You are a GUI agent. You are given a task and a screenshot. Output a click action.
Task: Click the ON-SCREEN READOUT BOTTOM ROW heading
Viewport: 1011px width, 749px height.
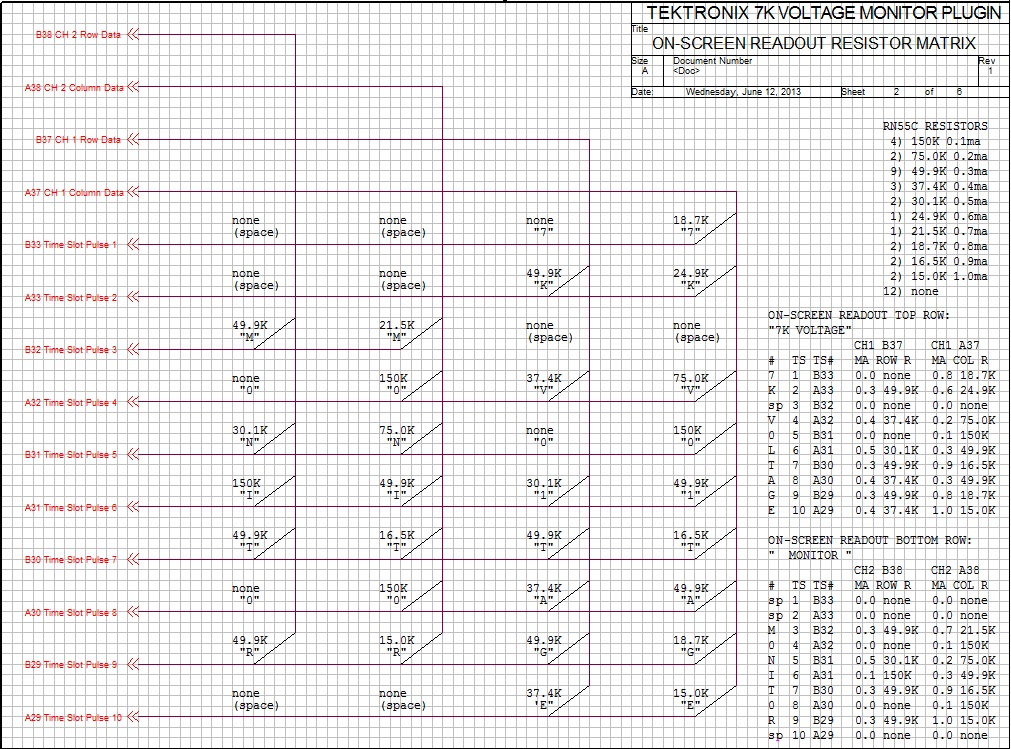[x=869, y=540]
